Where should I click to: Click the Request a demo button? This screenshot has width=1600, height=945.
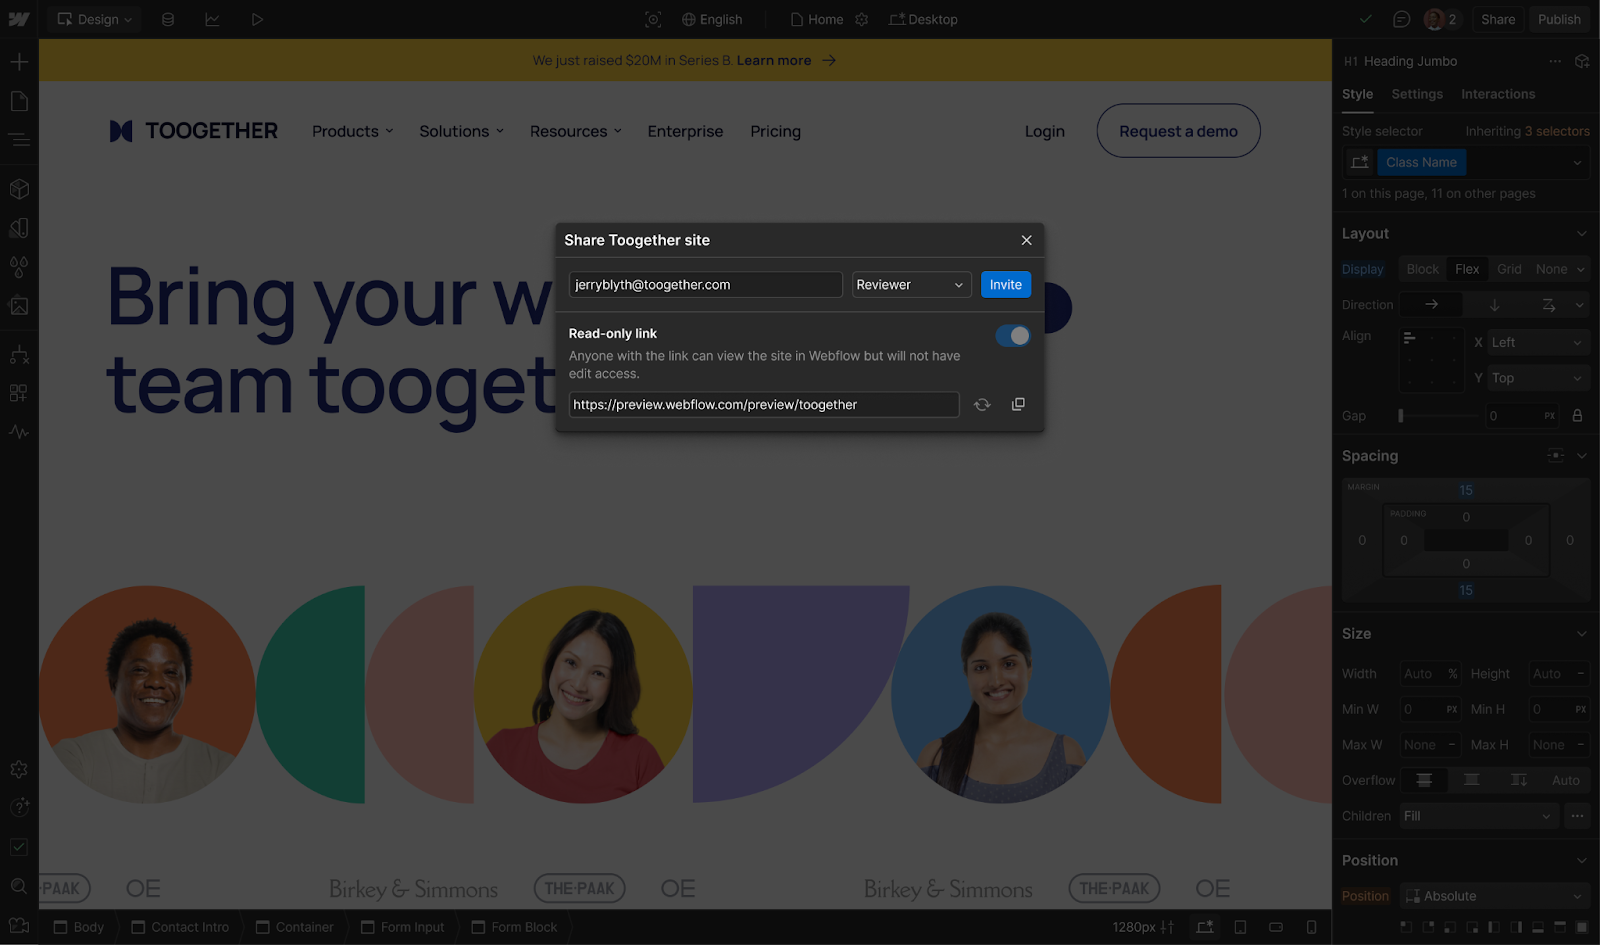point(1178,131)
